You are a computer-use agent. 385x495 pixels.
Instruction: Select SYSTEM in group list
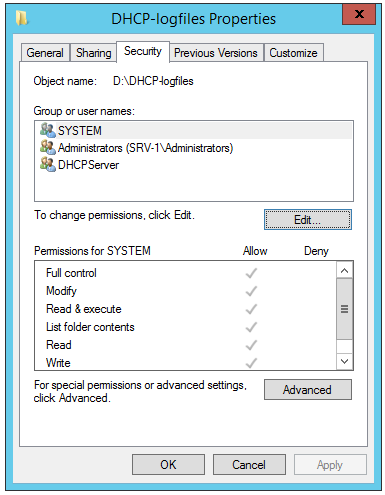click(x=194, y=130)
